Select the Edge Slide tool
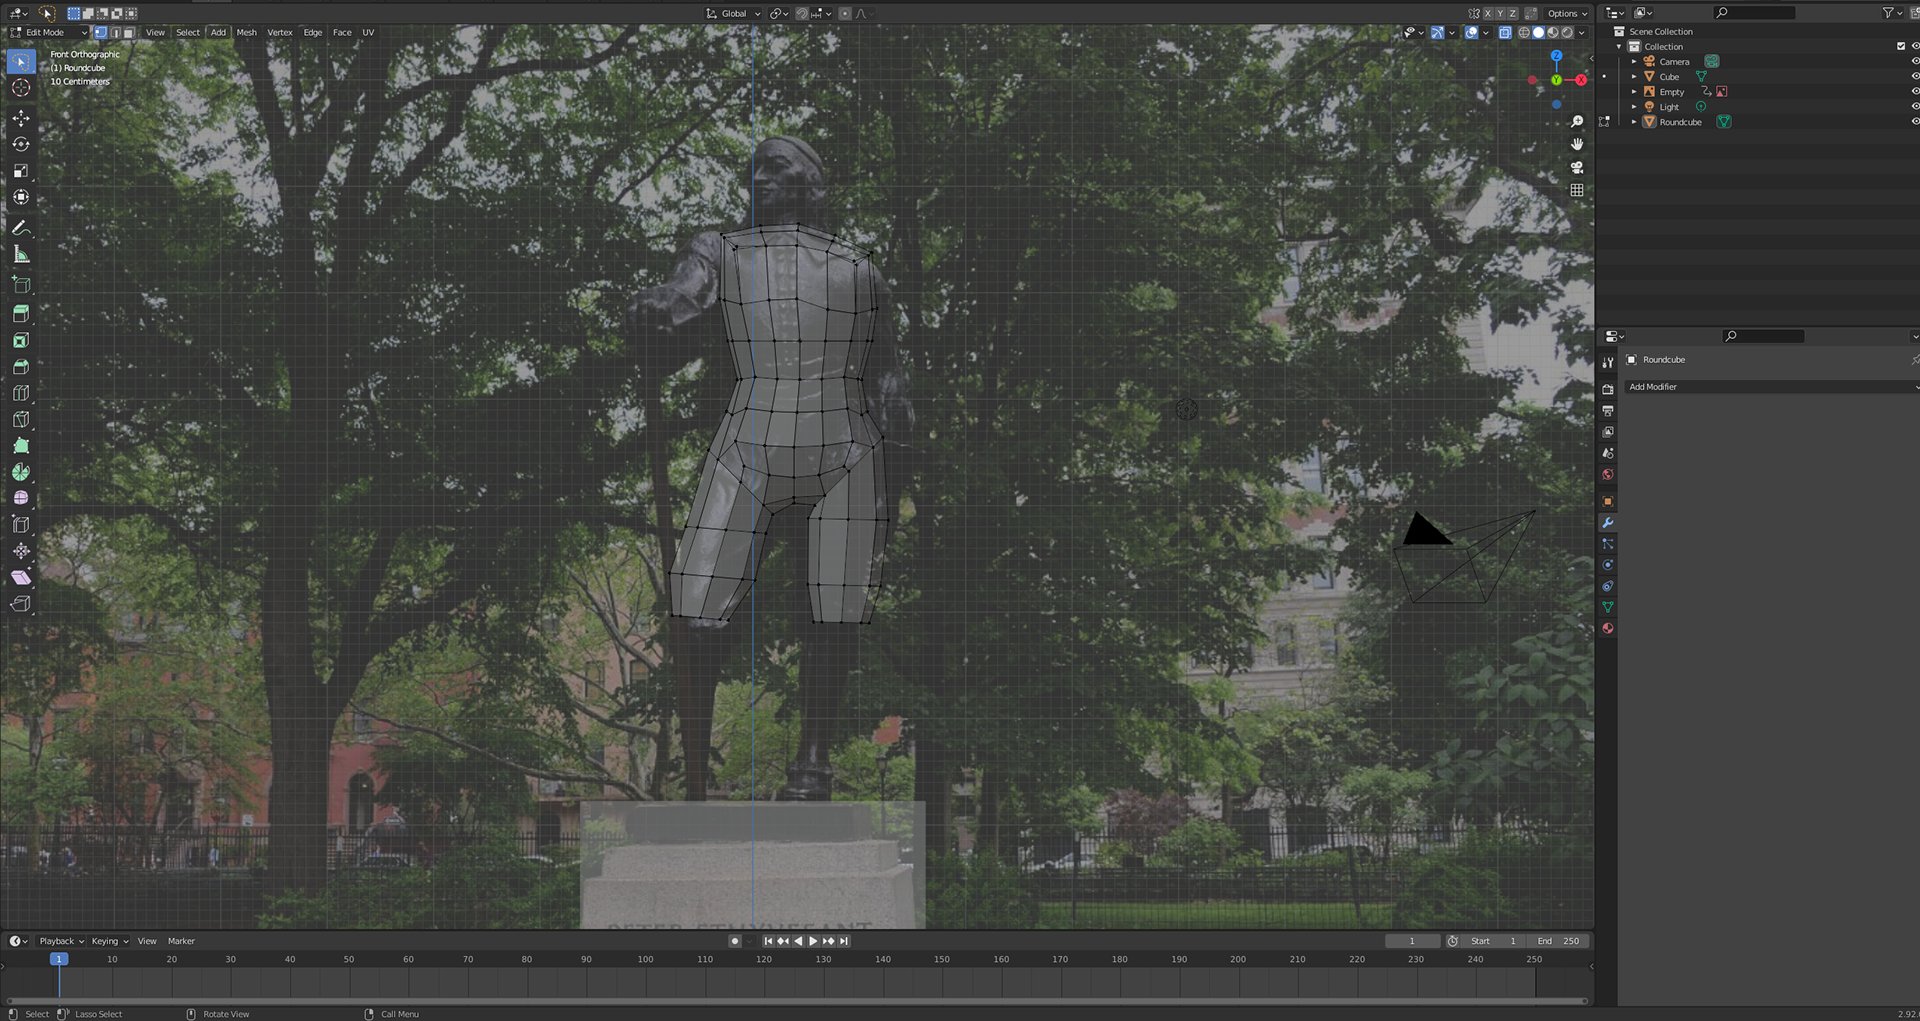Screen dimensions: 1920x1021 coord(21,524)
